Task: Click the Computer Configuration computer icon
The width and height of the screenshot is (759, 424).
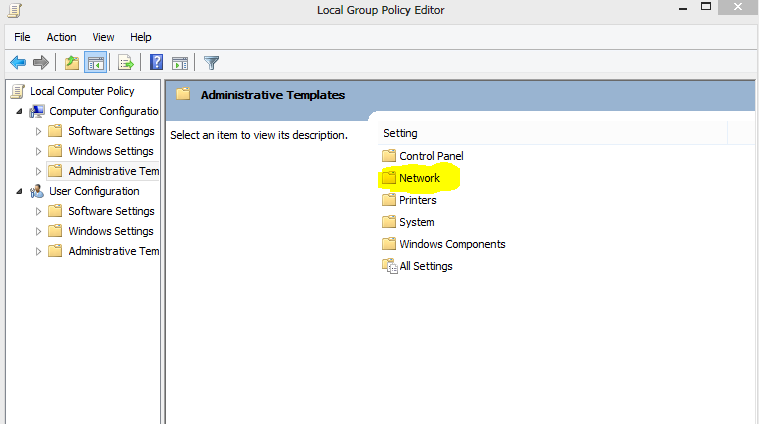Action: tap(37, 111)
